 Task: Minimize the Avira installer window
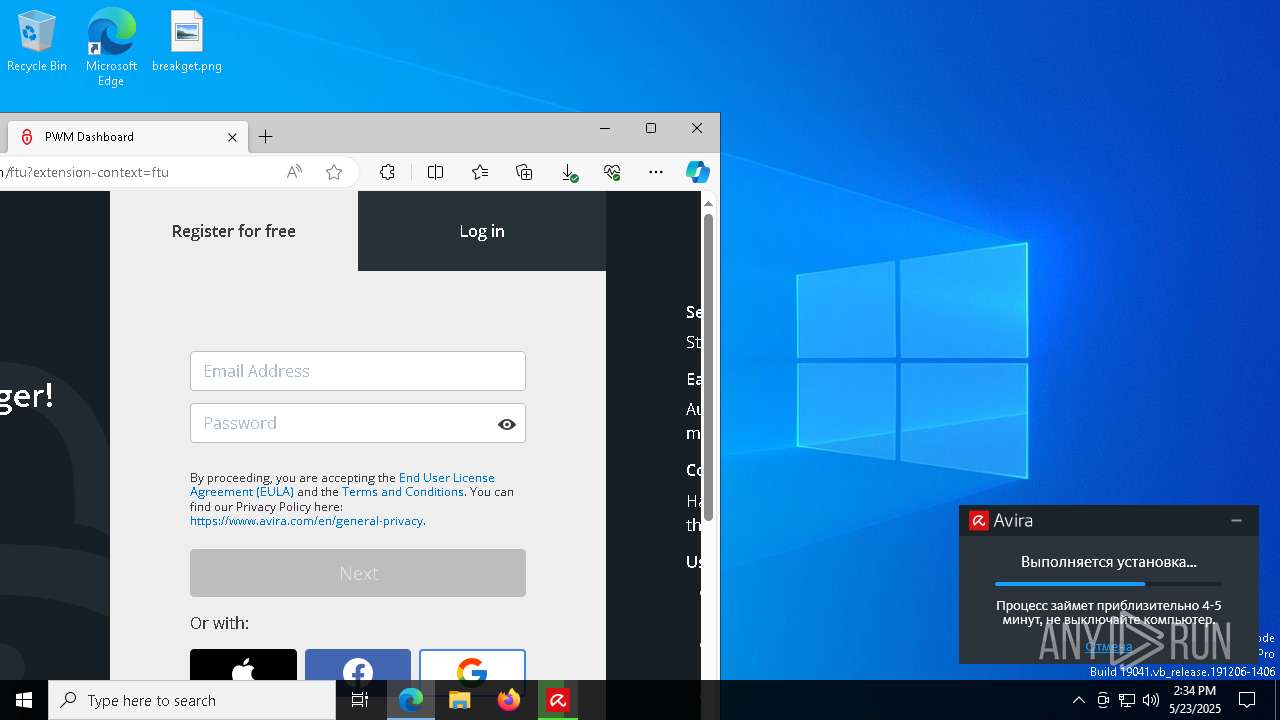click(x=1236, y=520)
